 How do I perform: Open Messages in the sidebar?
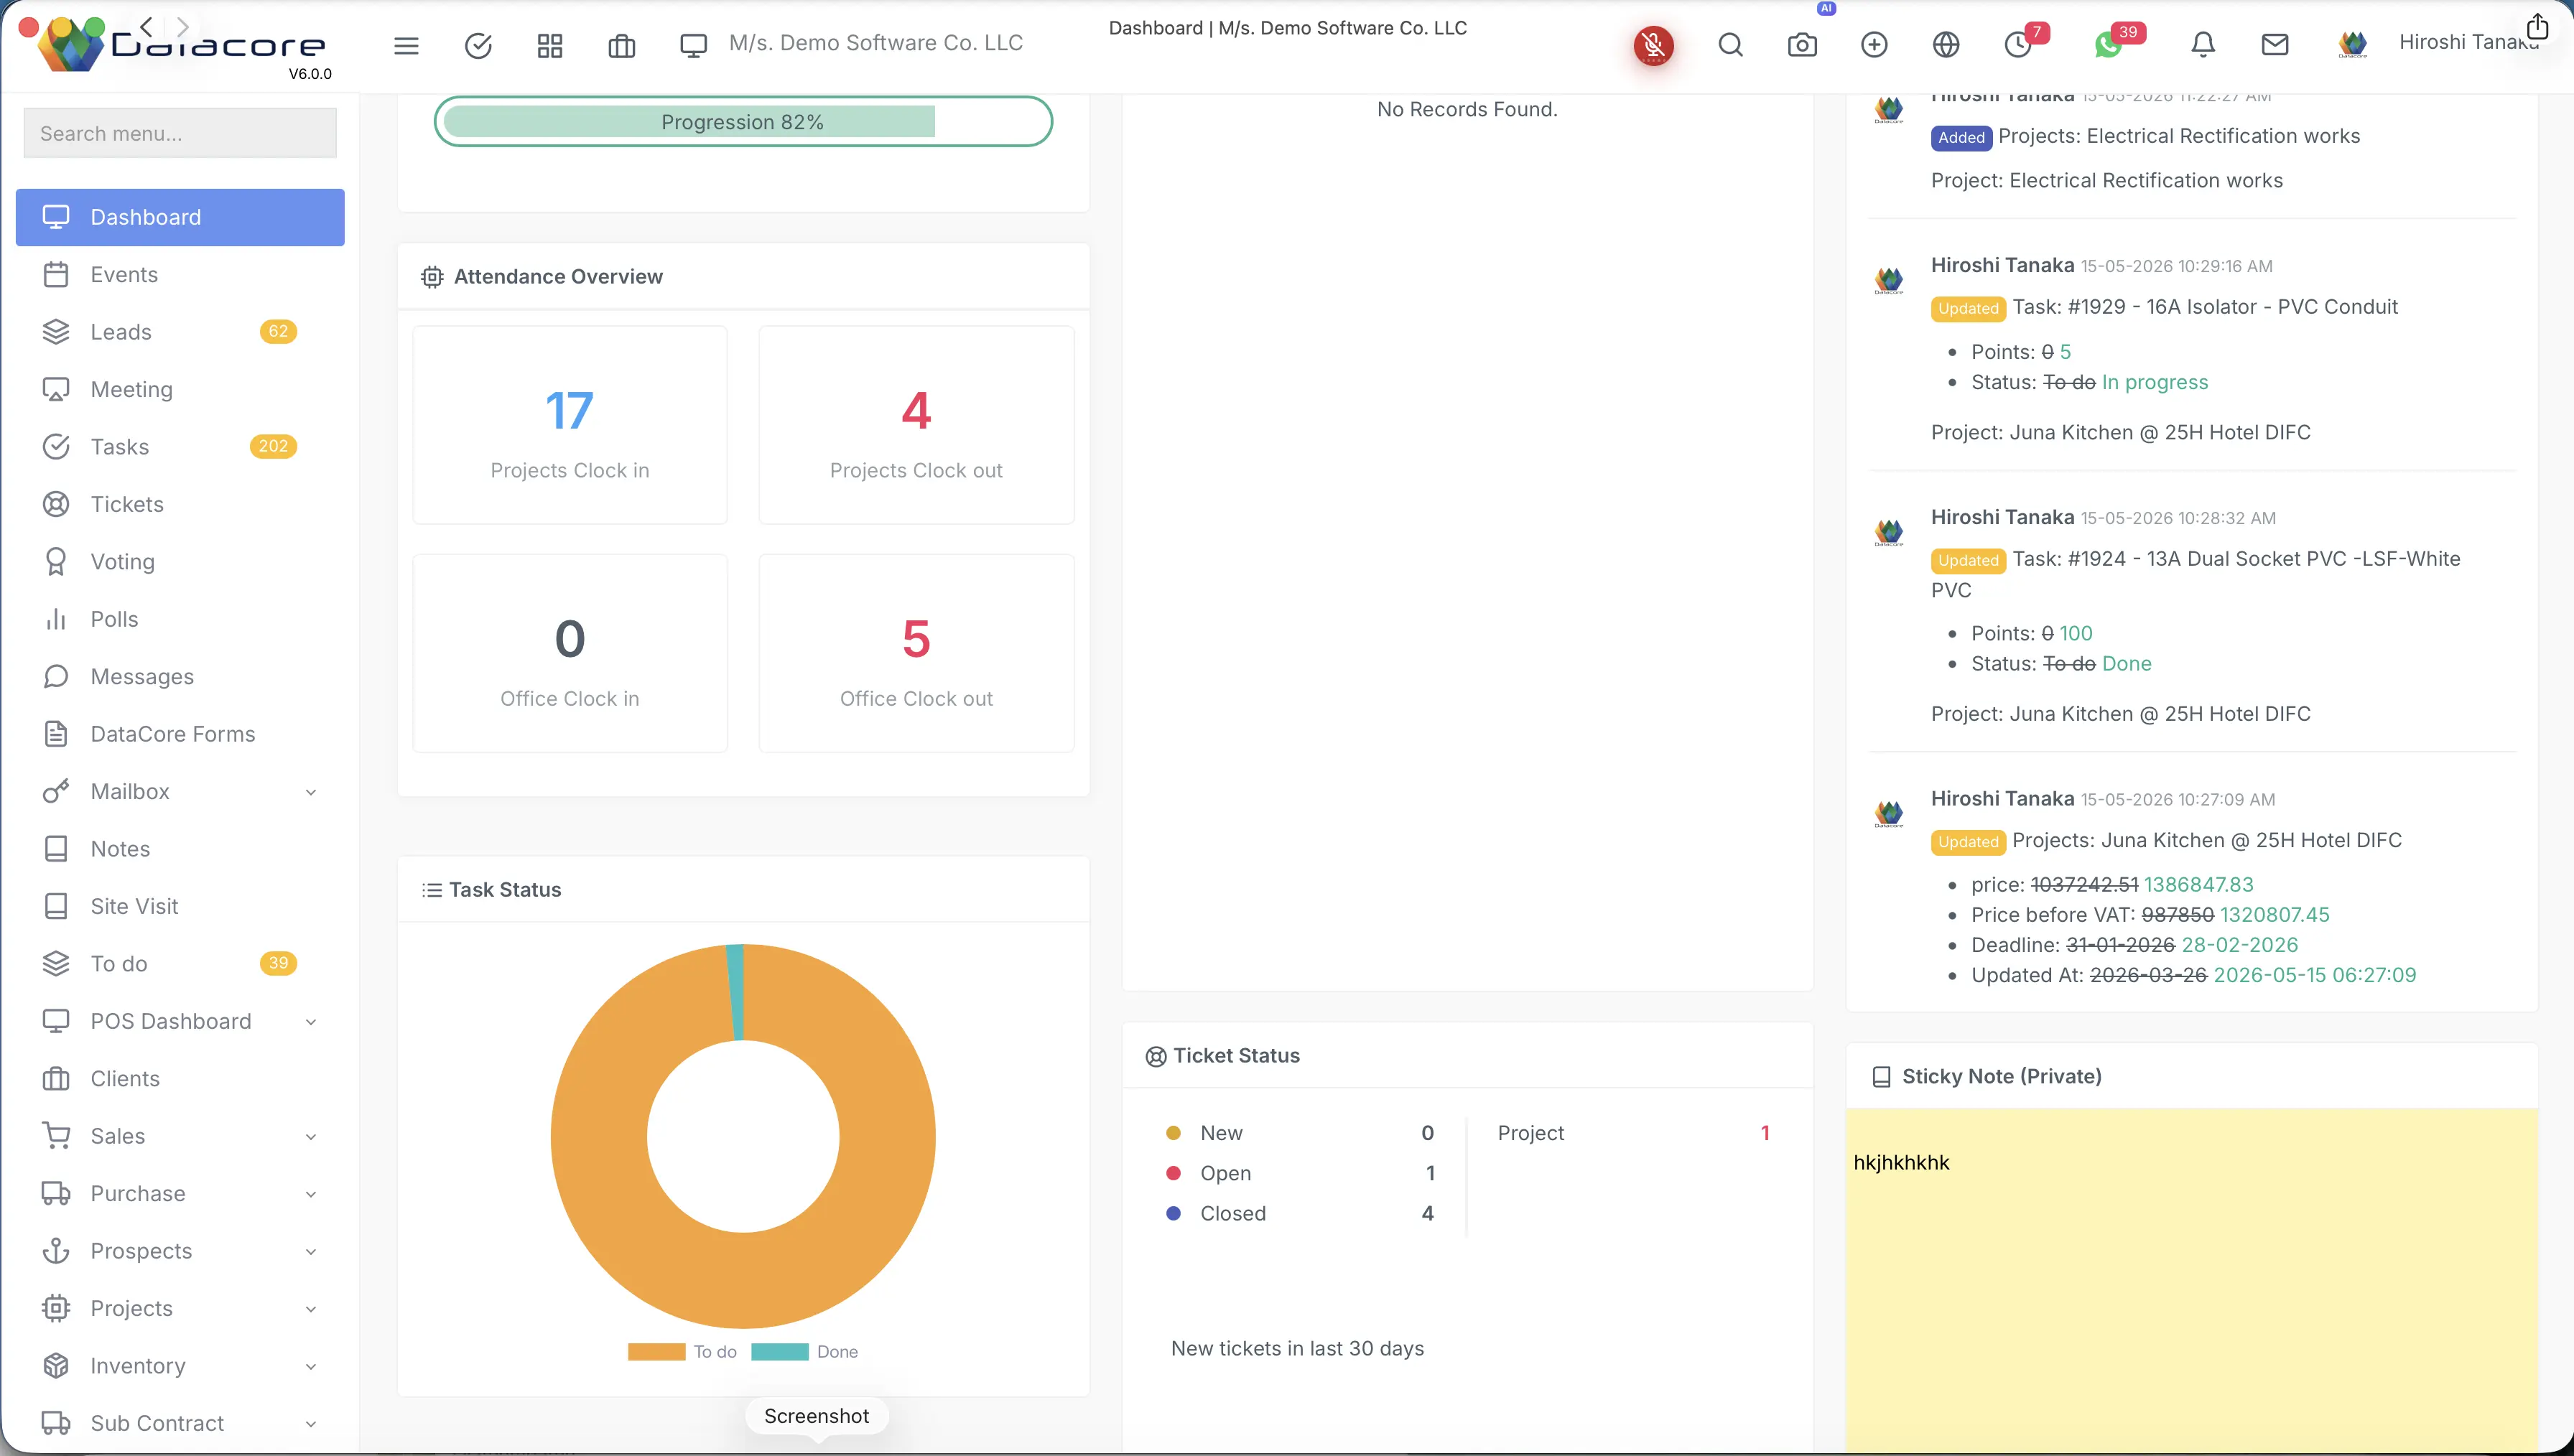click(180, 677)
